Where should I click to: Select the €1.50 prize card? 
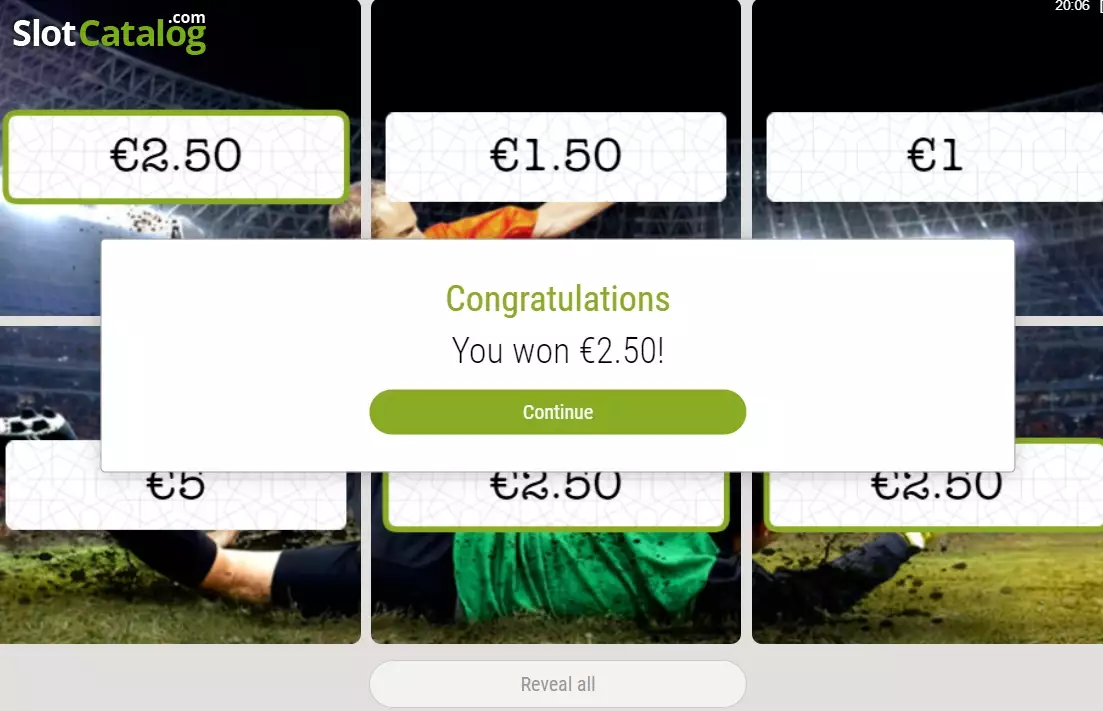click(556, 157)
